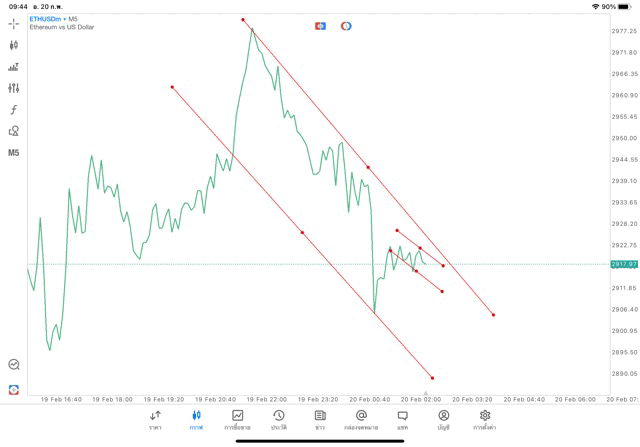Expand the small arrow on the time axis

[426, 394]
